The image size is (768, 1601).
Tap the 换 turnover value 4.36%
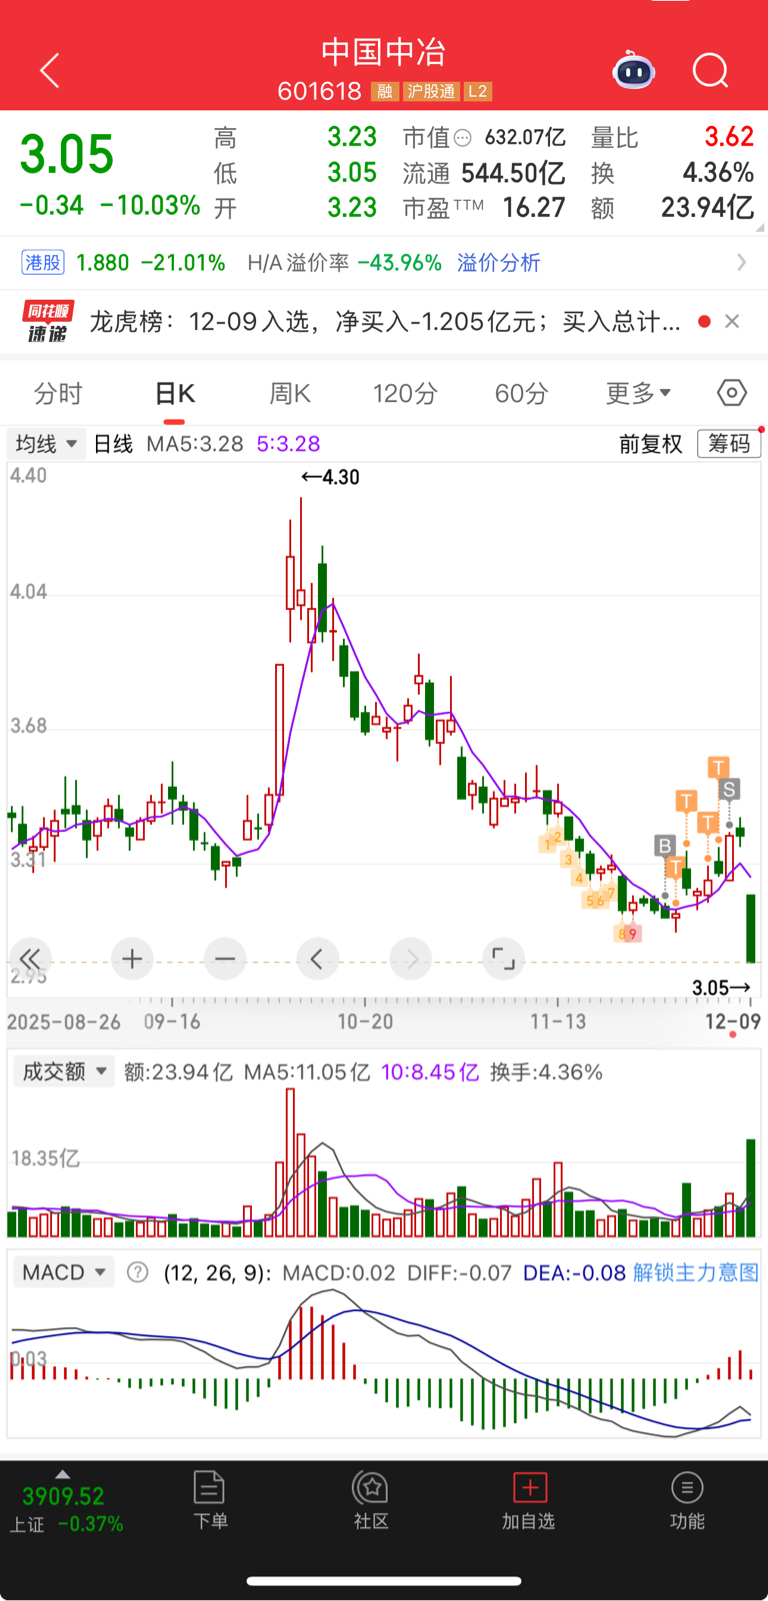coord(717,173)
